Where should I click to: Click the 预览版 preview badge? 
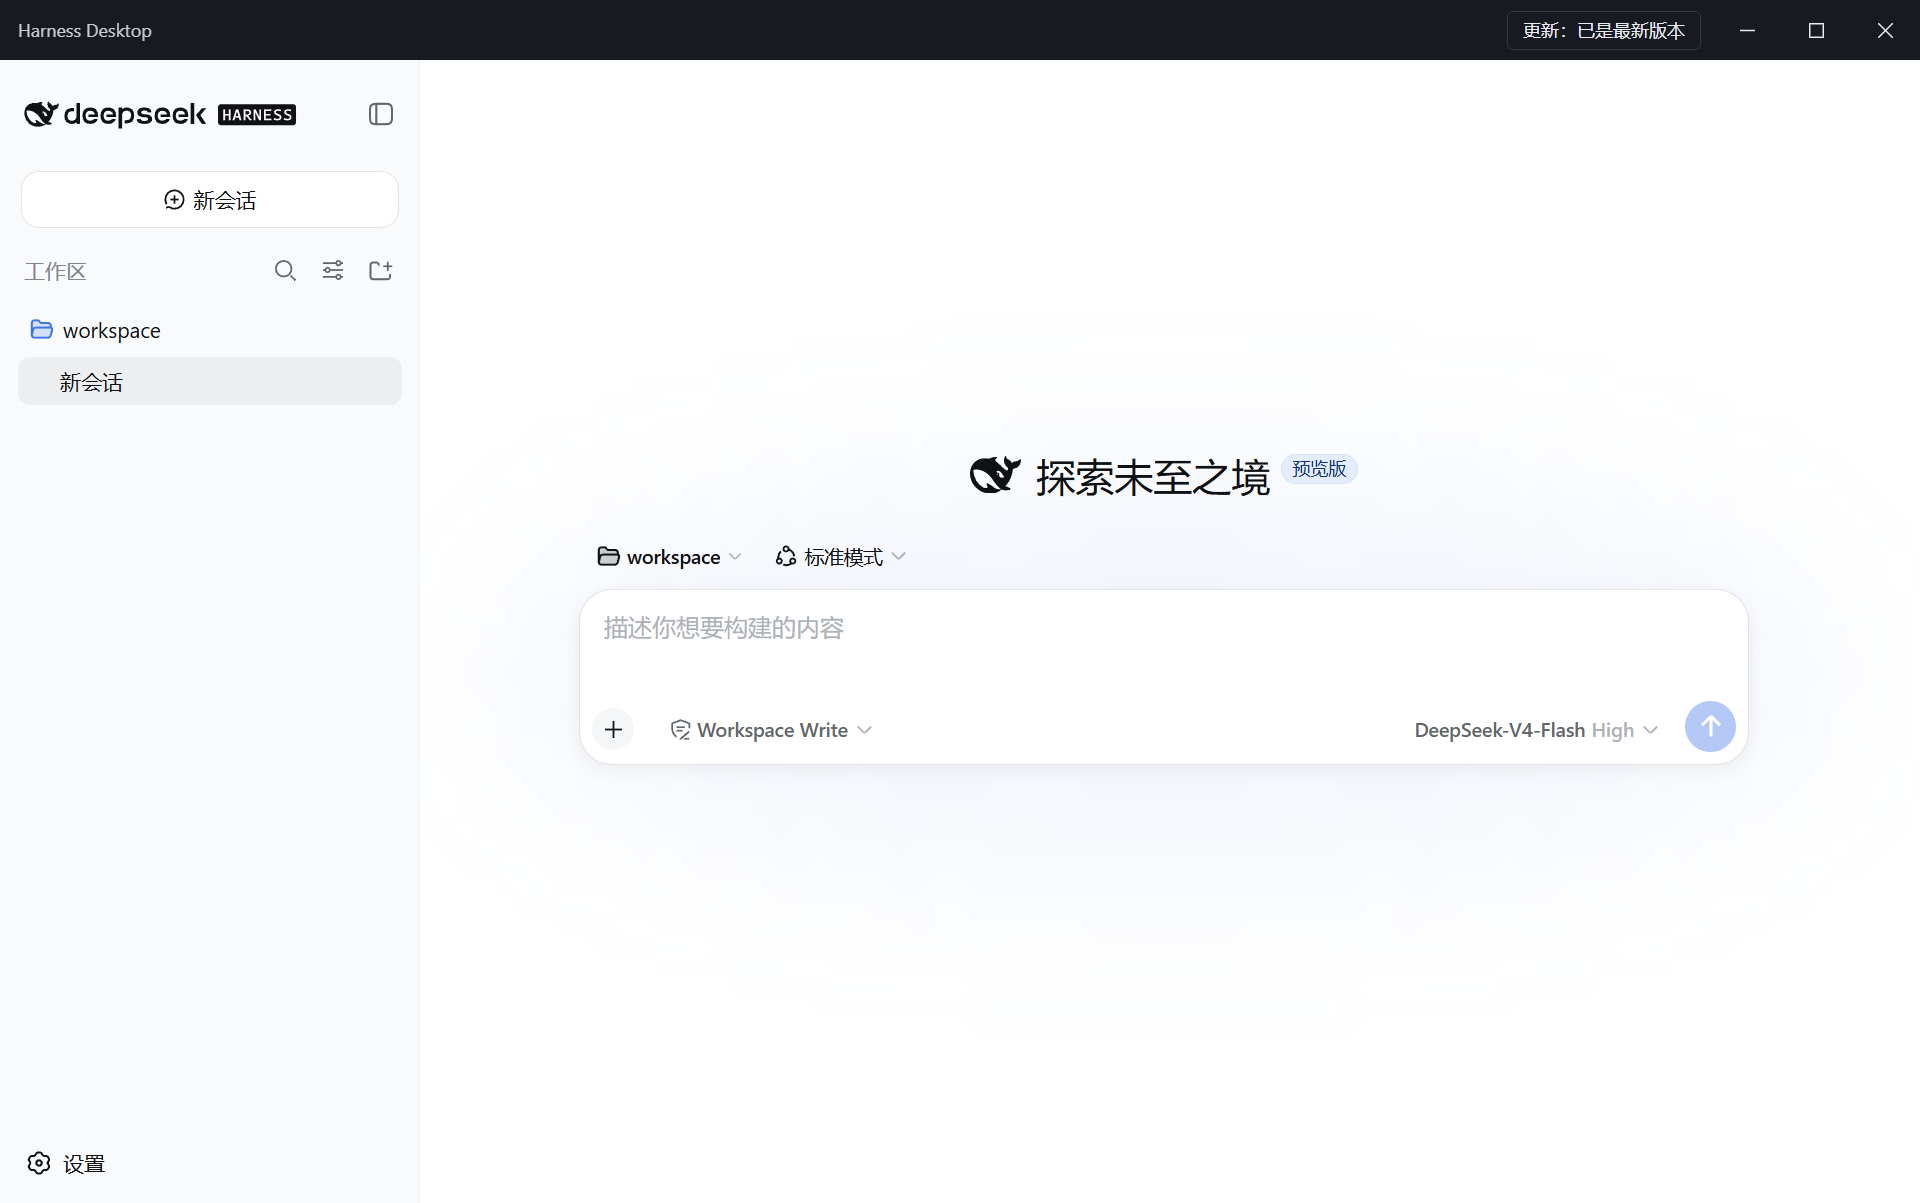point(1319,469)
